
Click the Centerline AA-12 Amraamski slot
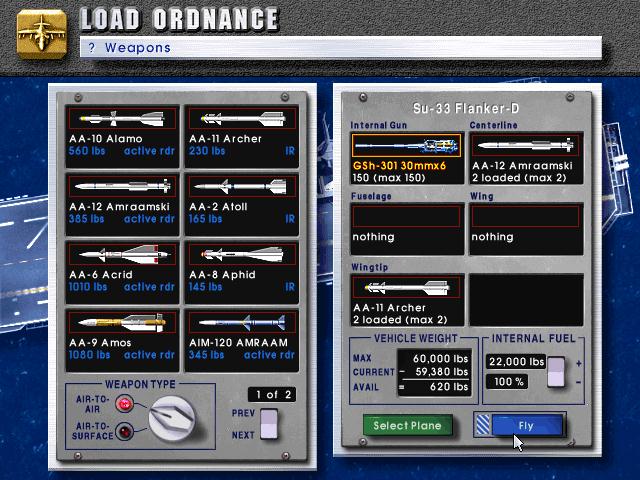coord(526,158)
